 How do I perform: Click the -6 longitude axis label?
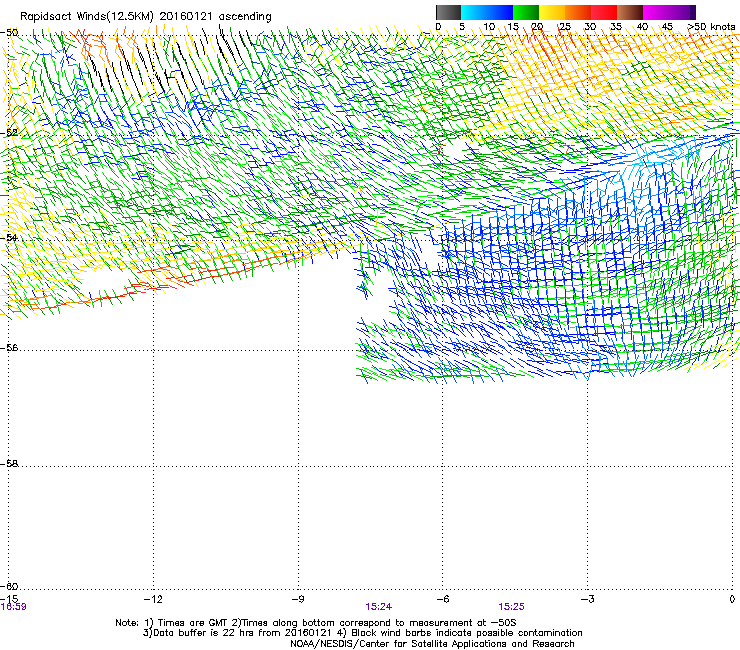[443, 599]
